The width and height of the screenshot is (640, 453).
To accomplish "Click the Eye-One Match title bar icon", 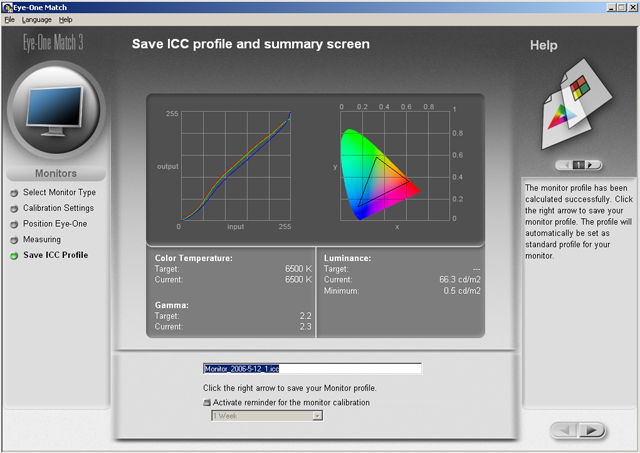I will [7, 7].
